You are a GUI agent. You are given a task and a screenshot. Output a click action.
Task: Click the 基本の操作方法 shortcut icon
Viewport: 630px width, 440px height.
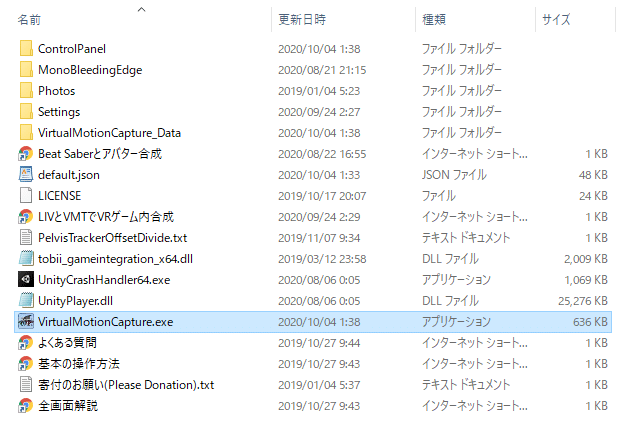pos(26,364)
